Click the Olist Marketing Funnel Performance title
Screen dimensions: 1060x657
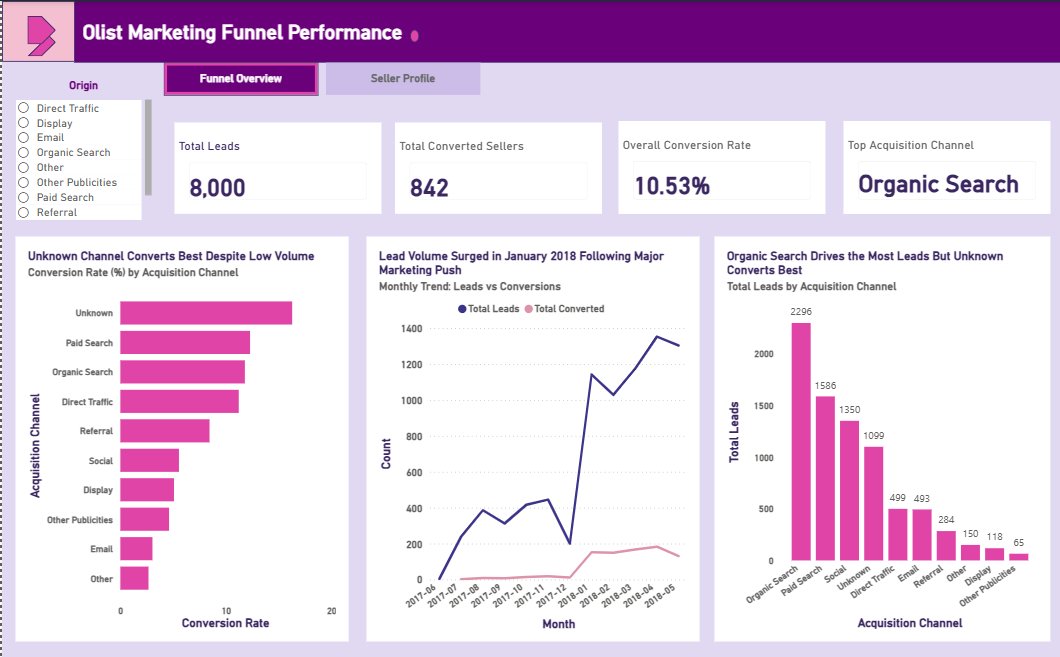pos(242,32)
